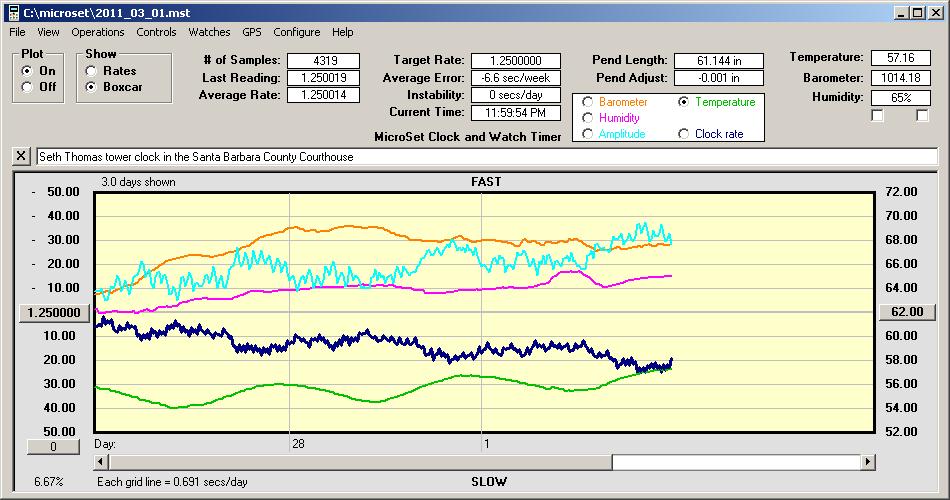Choose the Humidity overlay option

(587, 118)
